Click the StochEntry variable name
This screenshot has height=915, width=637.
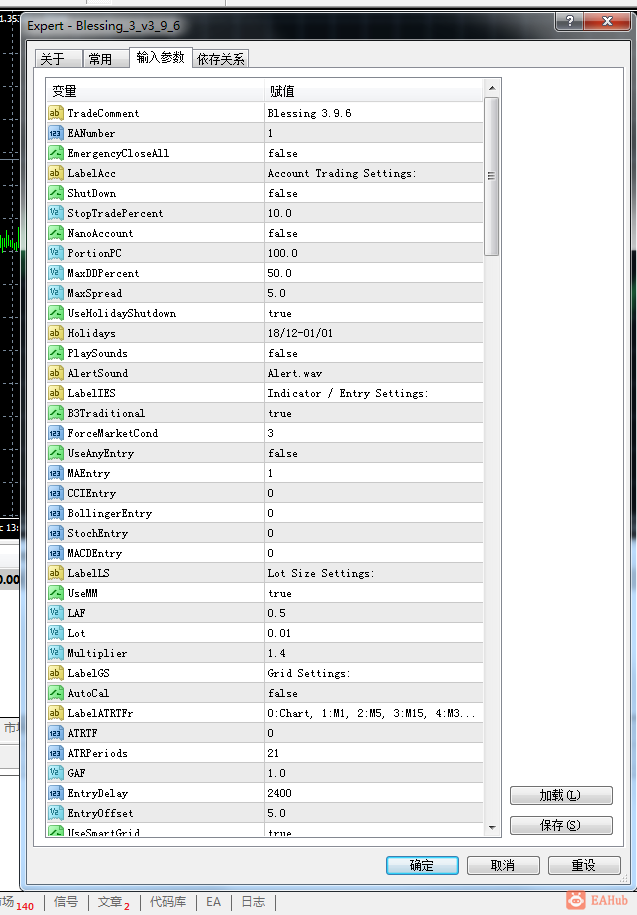[x=97, y=533]
